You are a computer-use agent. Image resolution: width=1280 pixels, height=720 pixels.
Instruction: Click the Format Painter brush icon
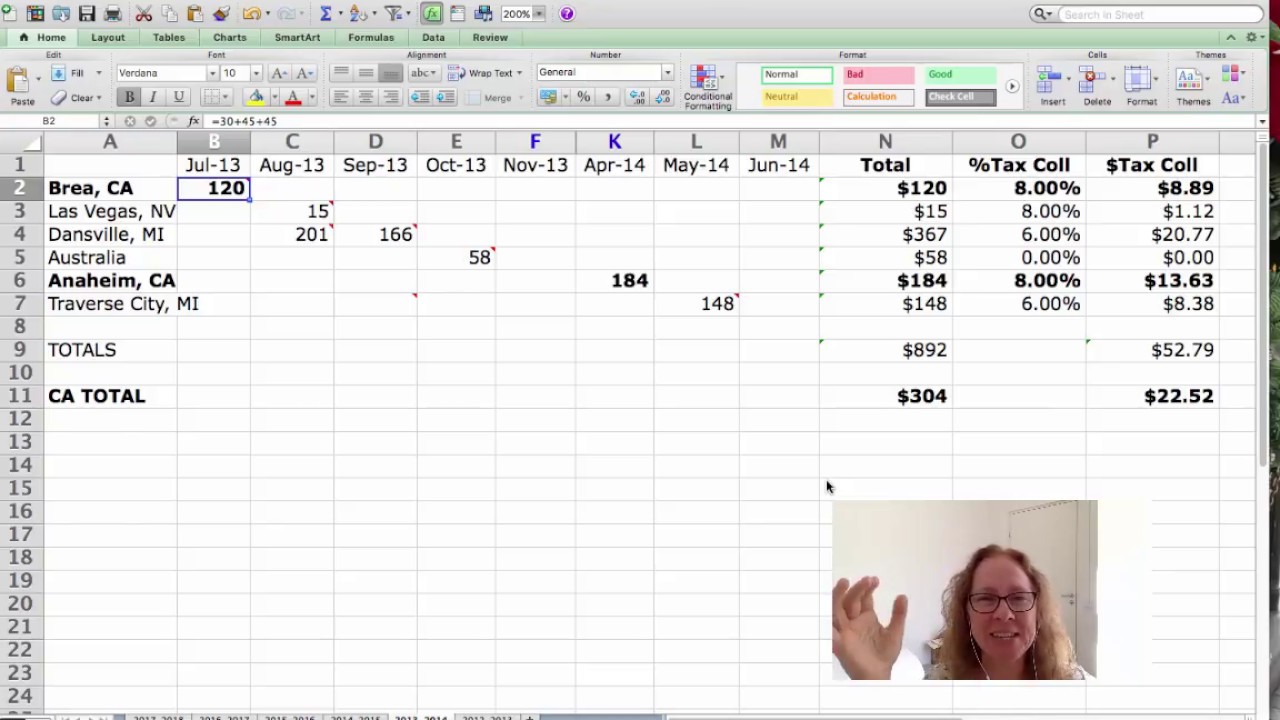(221, 14)
